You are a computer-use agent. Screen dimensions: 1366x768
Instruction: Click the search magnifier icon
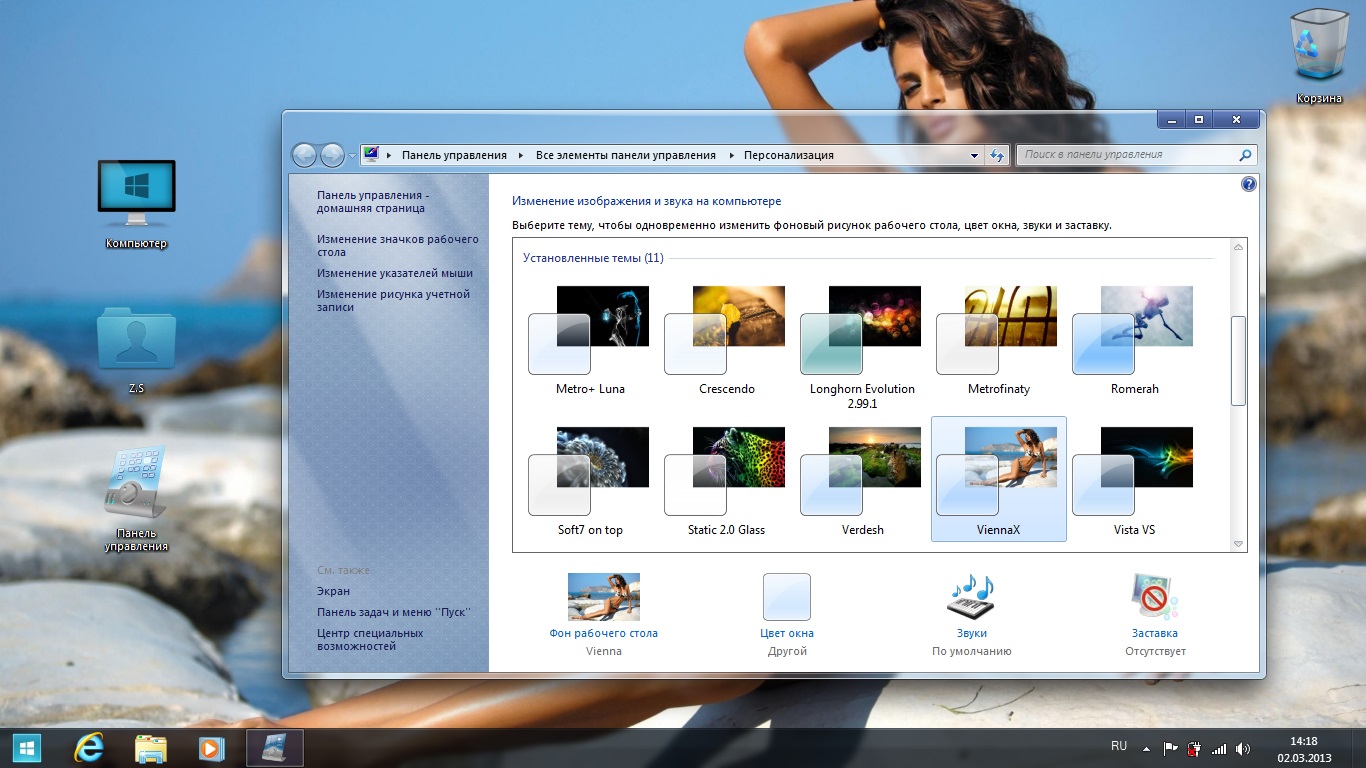pos(1245,156)
